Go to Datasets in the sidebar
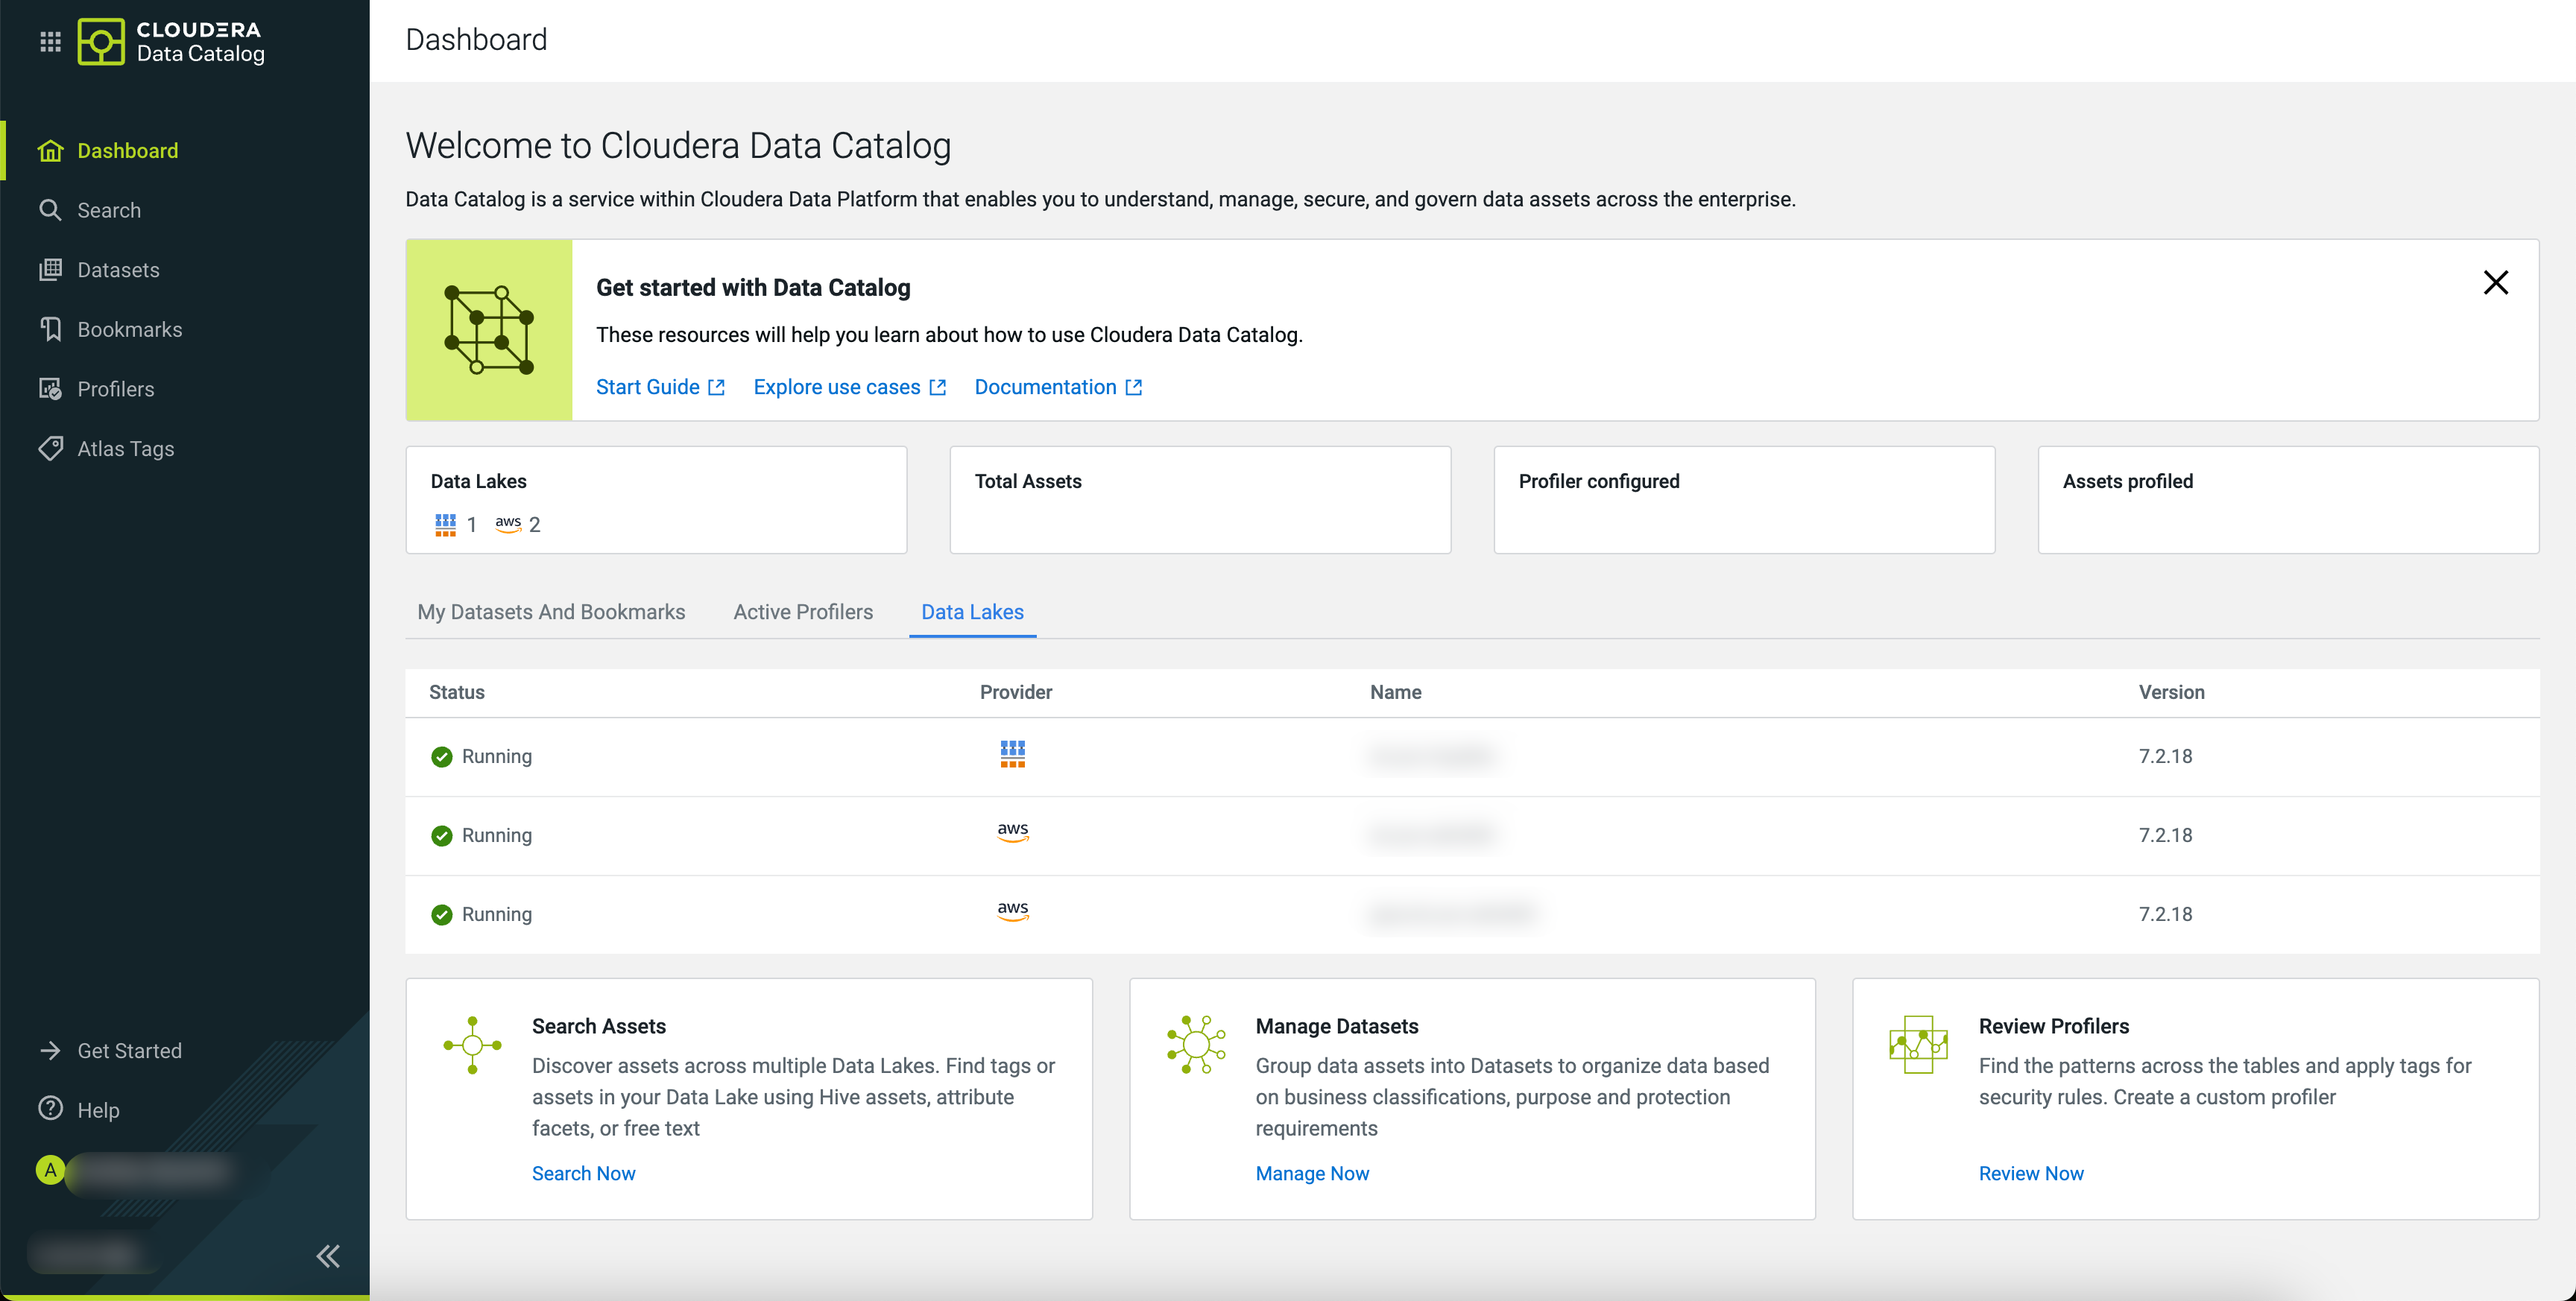This screenshot has width=2576, height=1301. [117, 270]
